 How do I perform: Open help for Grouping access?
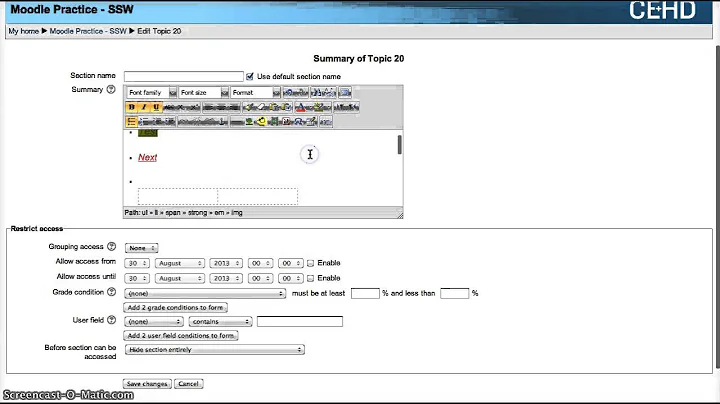111,247
